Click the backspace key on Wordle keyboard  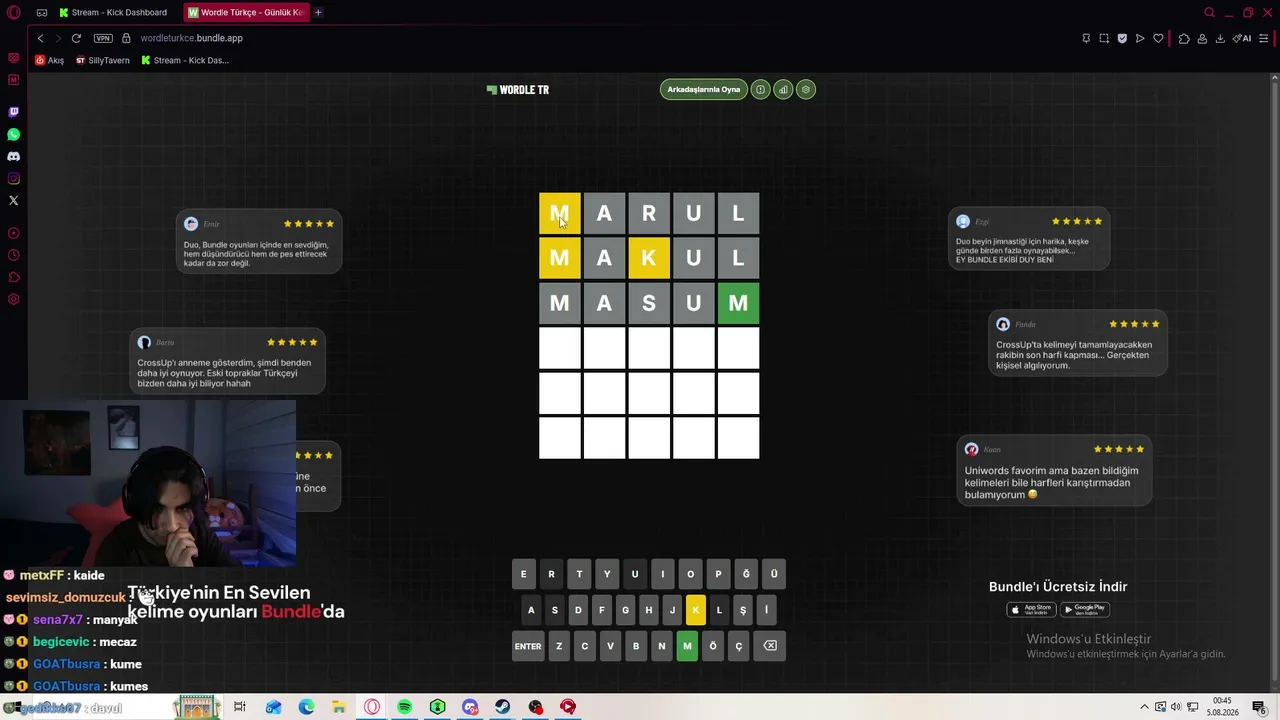(770, 646)
